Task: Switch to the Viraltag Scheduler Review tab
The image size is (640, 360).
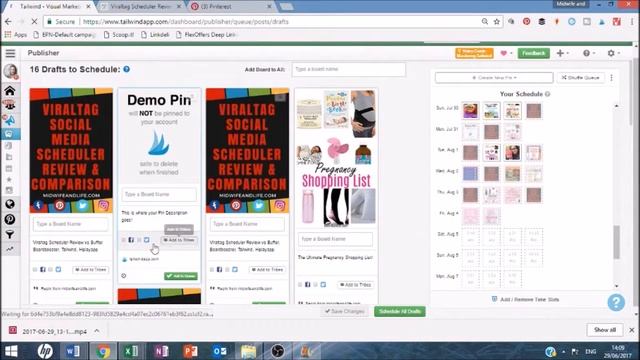Action: 140,7
